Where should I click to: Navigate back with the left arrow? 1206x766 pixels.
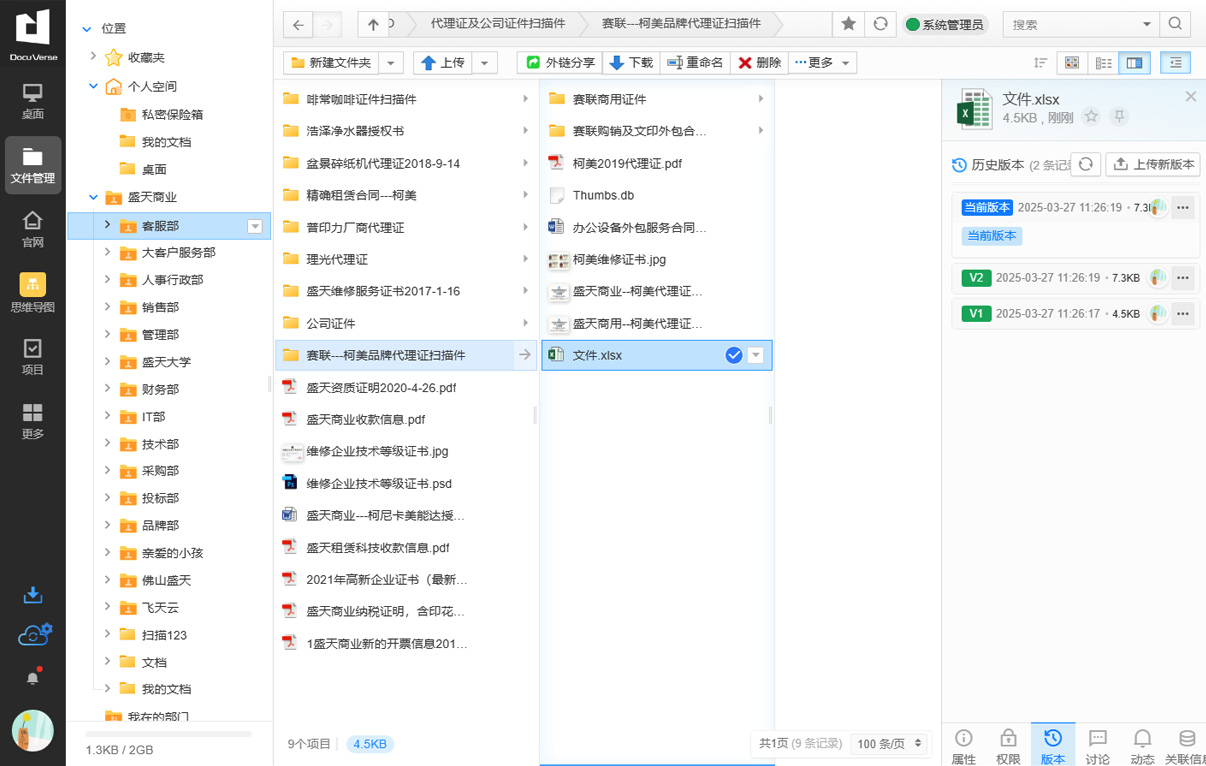click(298, 24)
